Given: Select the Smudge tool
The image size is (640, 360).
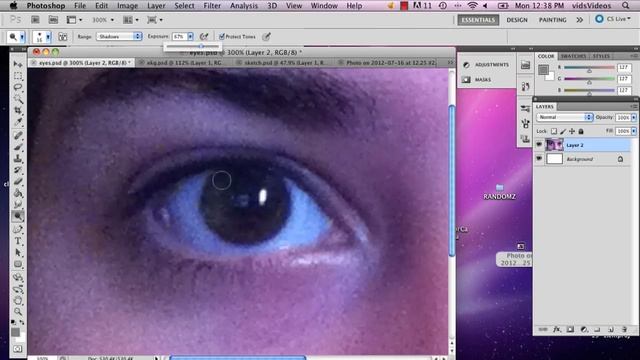Looking at the screenshot, I should pos(18,204).
